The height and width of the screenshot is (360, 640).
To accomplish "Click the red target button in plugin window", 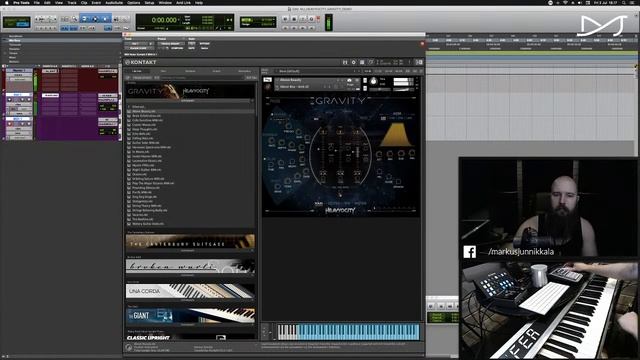I will [x=422, y=43].
